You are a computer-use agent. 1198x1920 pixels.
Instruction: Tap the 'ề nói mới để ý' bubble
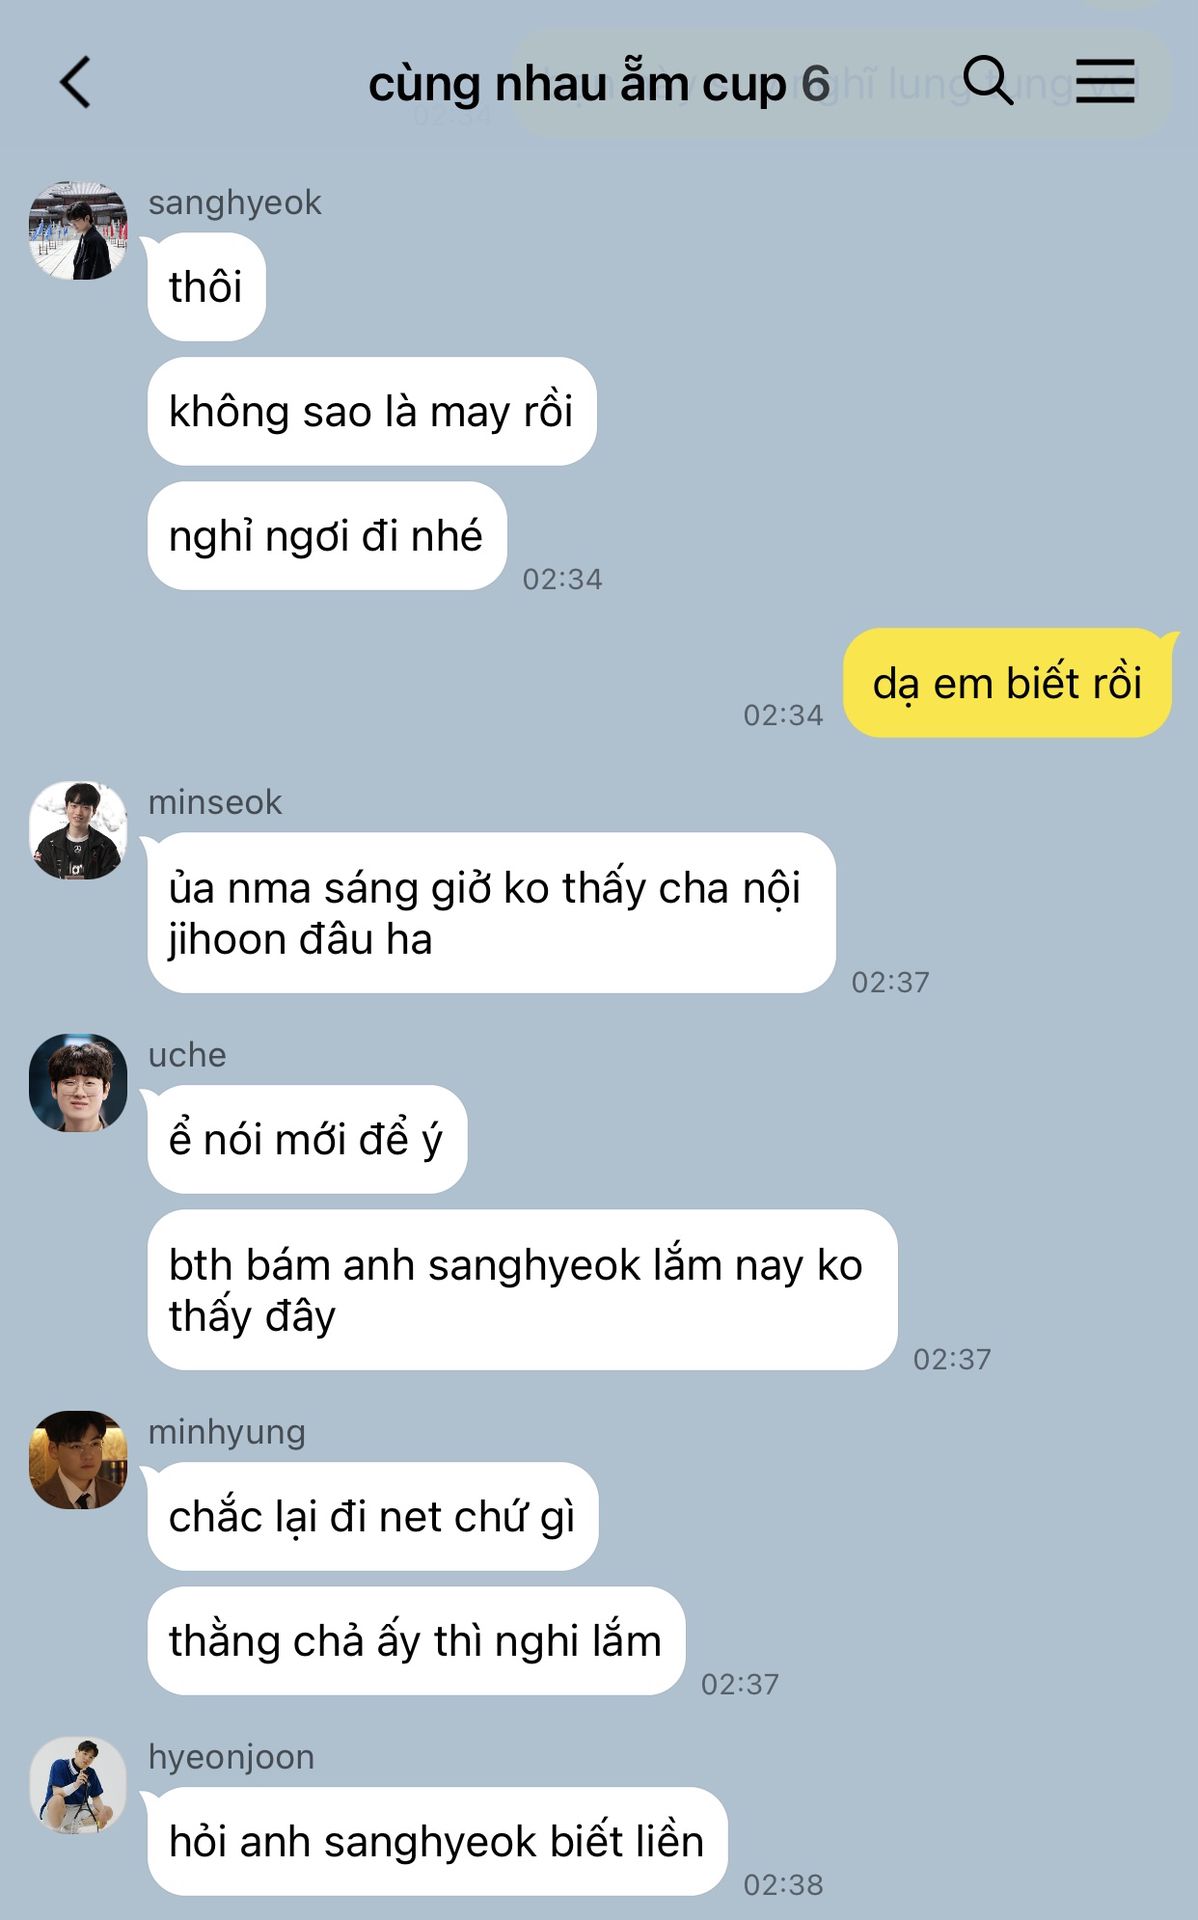pos(307,1139)
